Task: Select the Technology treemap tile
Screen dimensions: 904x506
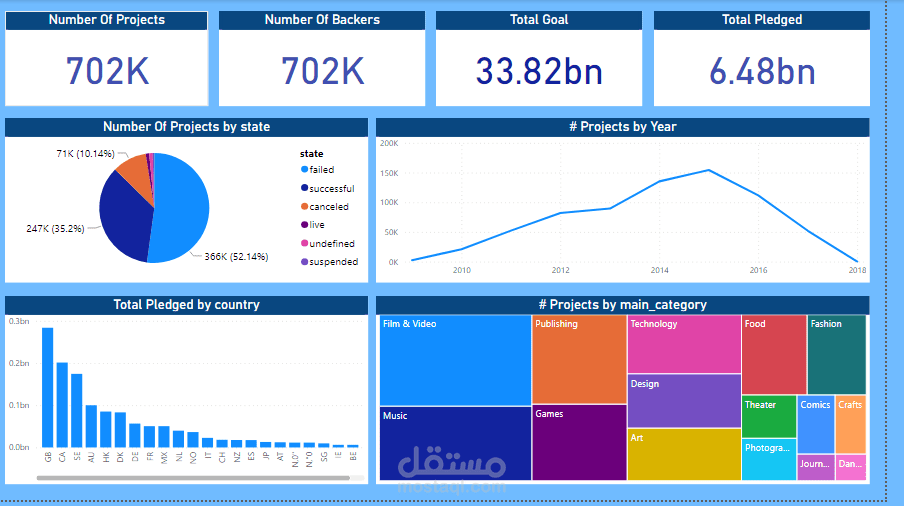Action: (684, 343)
